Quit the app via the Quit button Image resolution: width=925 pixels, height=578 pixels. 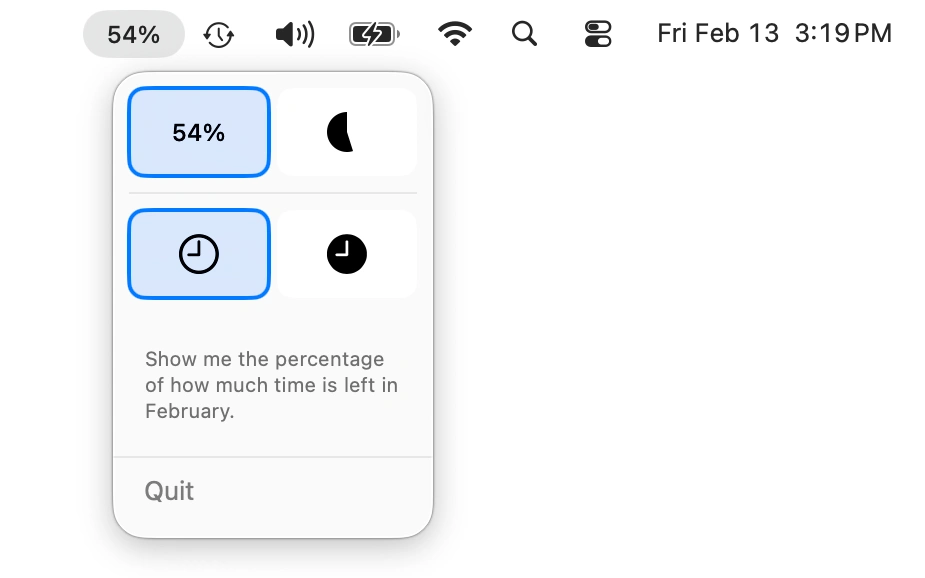pyautogui.click(x=169, y=491)
